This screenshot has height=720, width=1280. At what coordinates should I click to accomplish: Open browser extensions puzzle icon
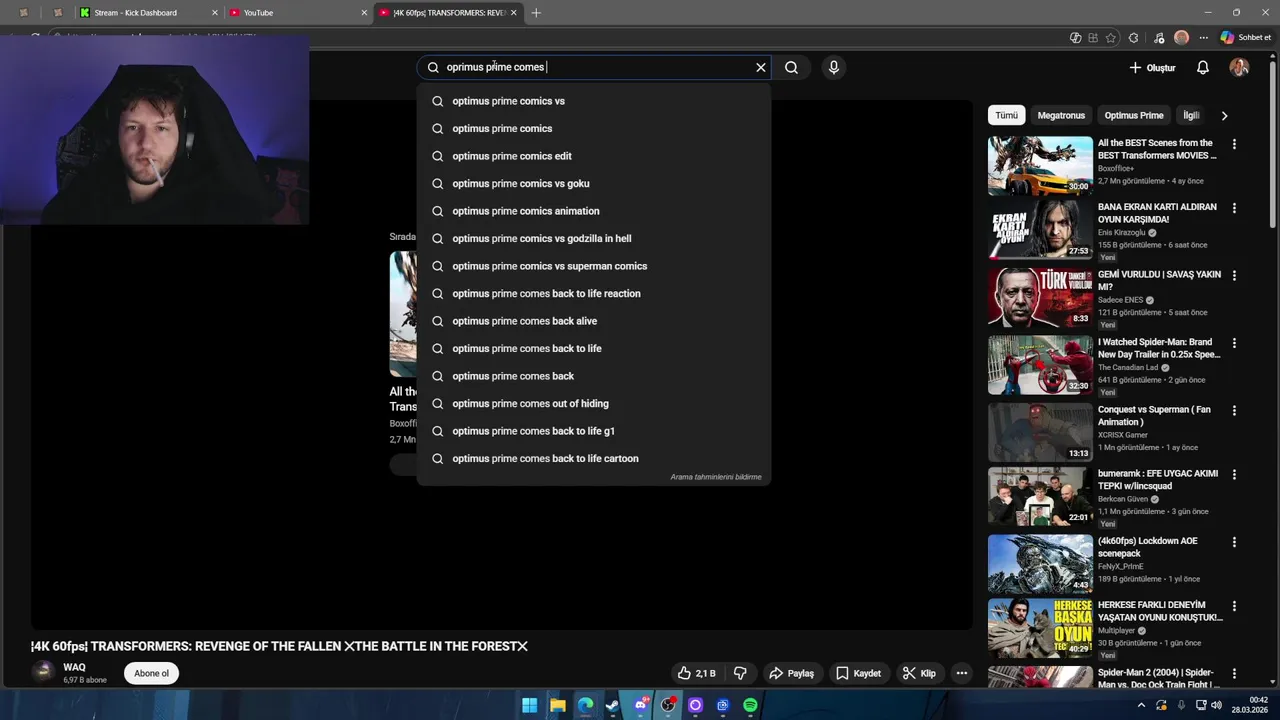pyautogui.click(x=1133, y=38)
